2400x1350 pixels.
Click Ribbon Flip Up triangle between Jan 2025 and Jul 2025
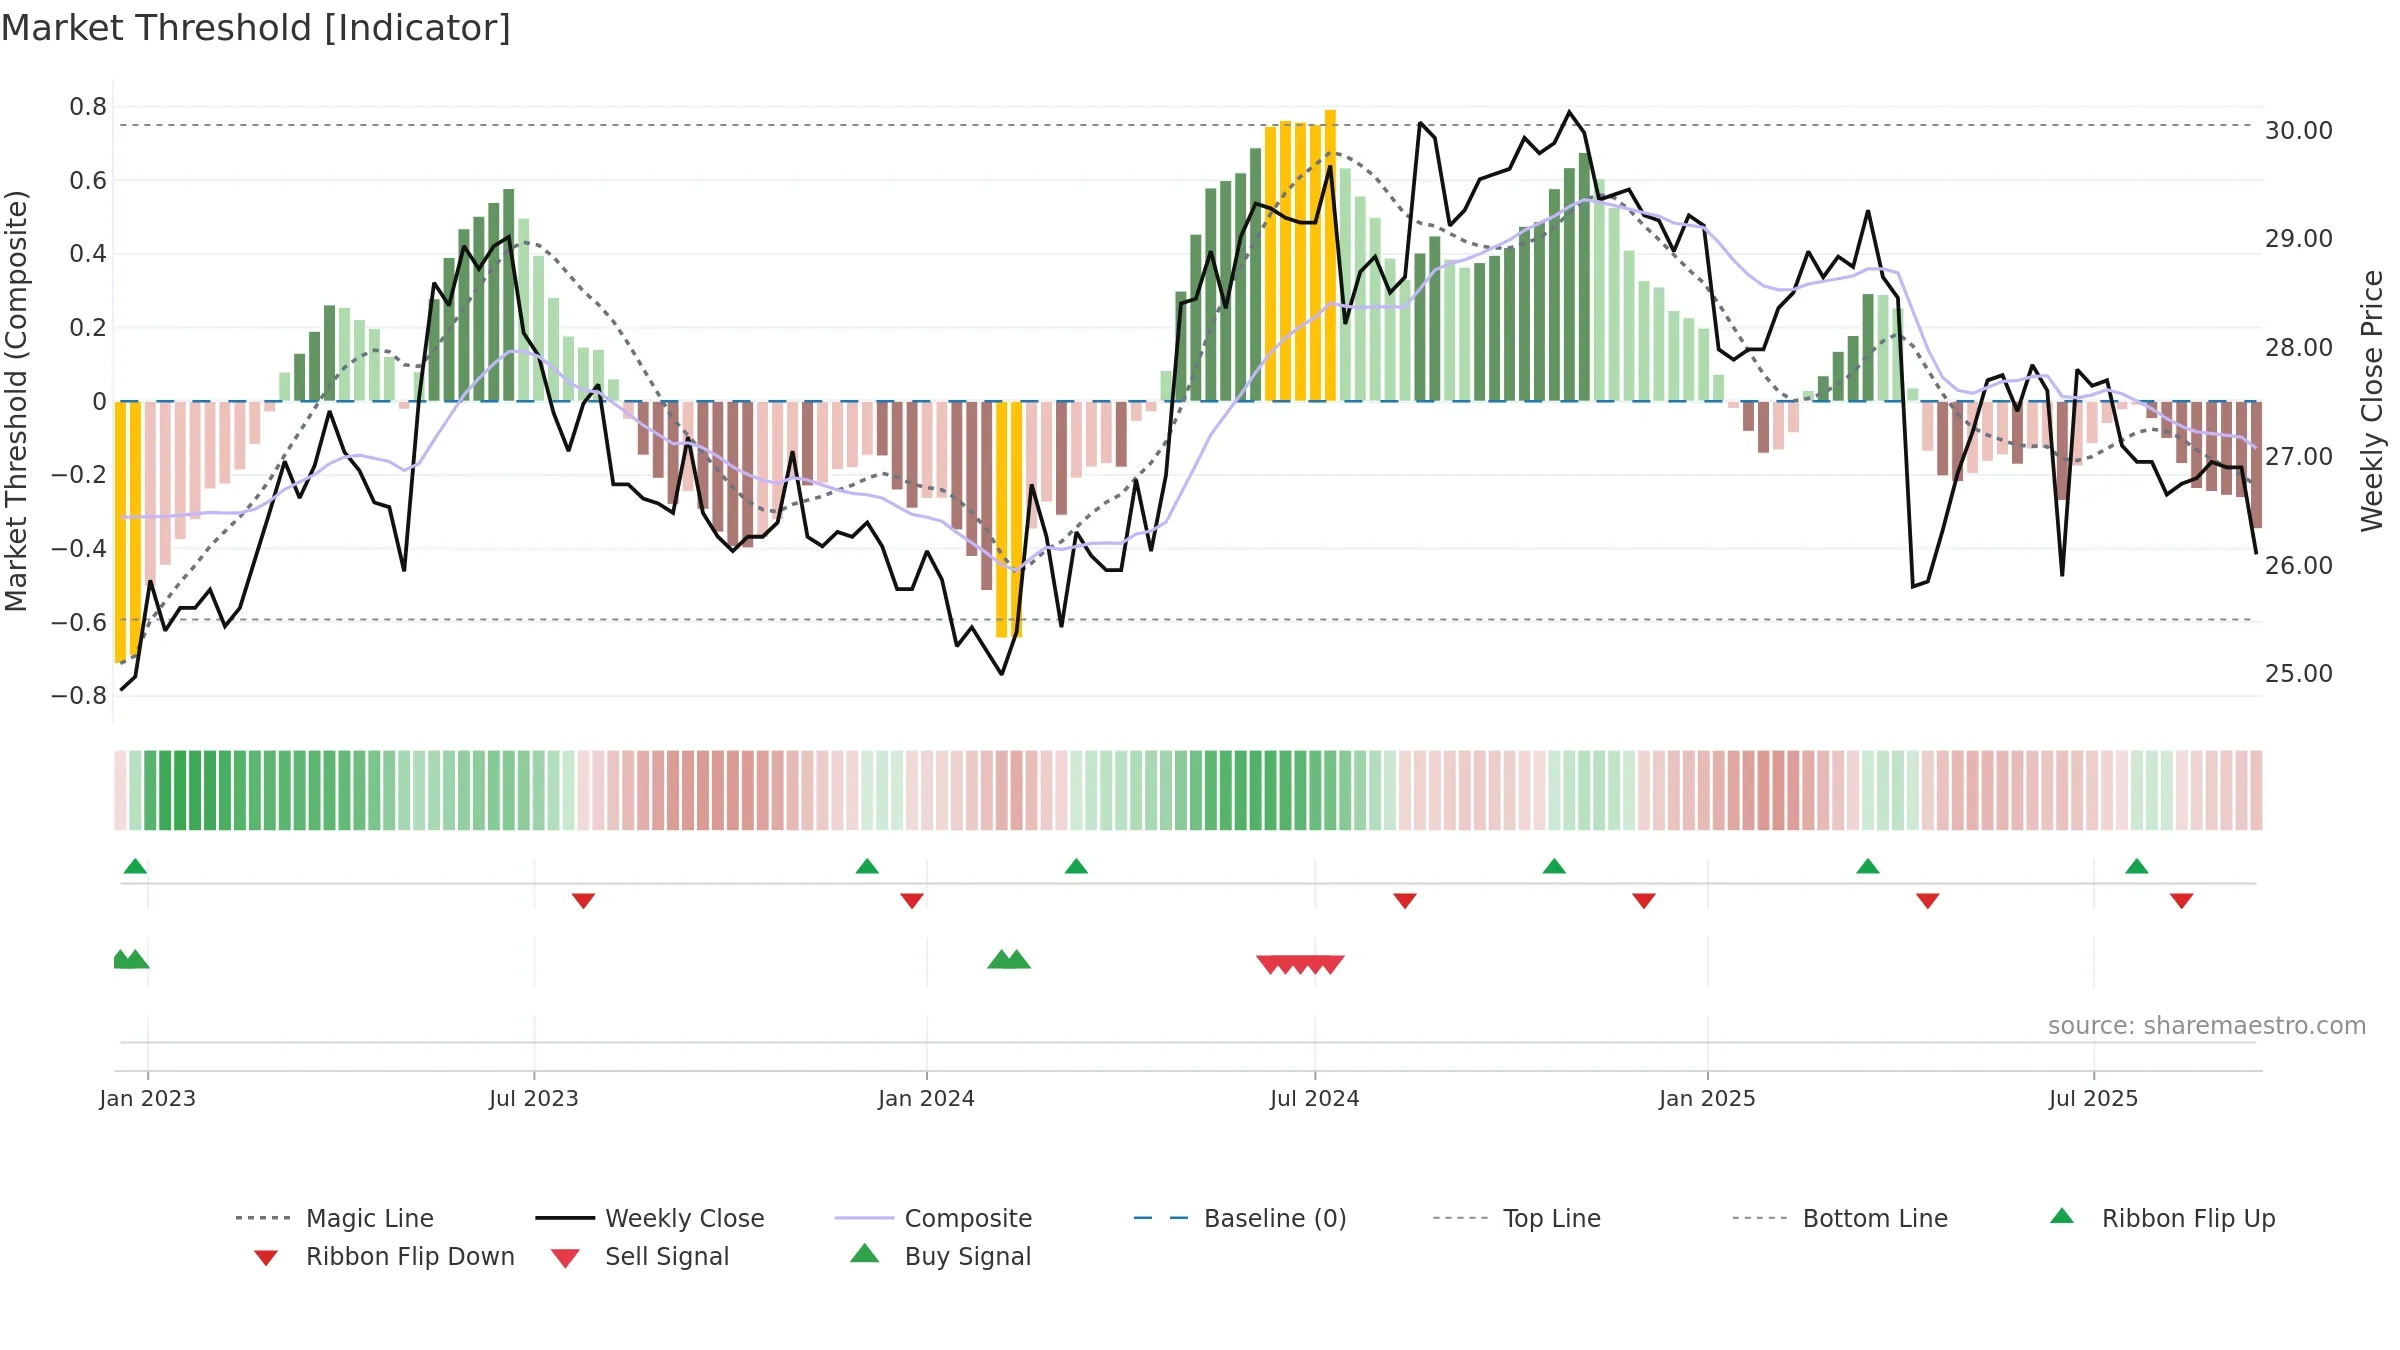pyautogui.click(x=1868, y=866)
